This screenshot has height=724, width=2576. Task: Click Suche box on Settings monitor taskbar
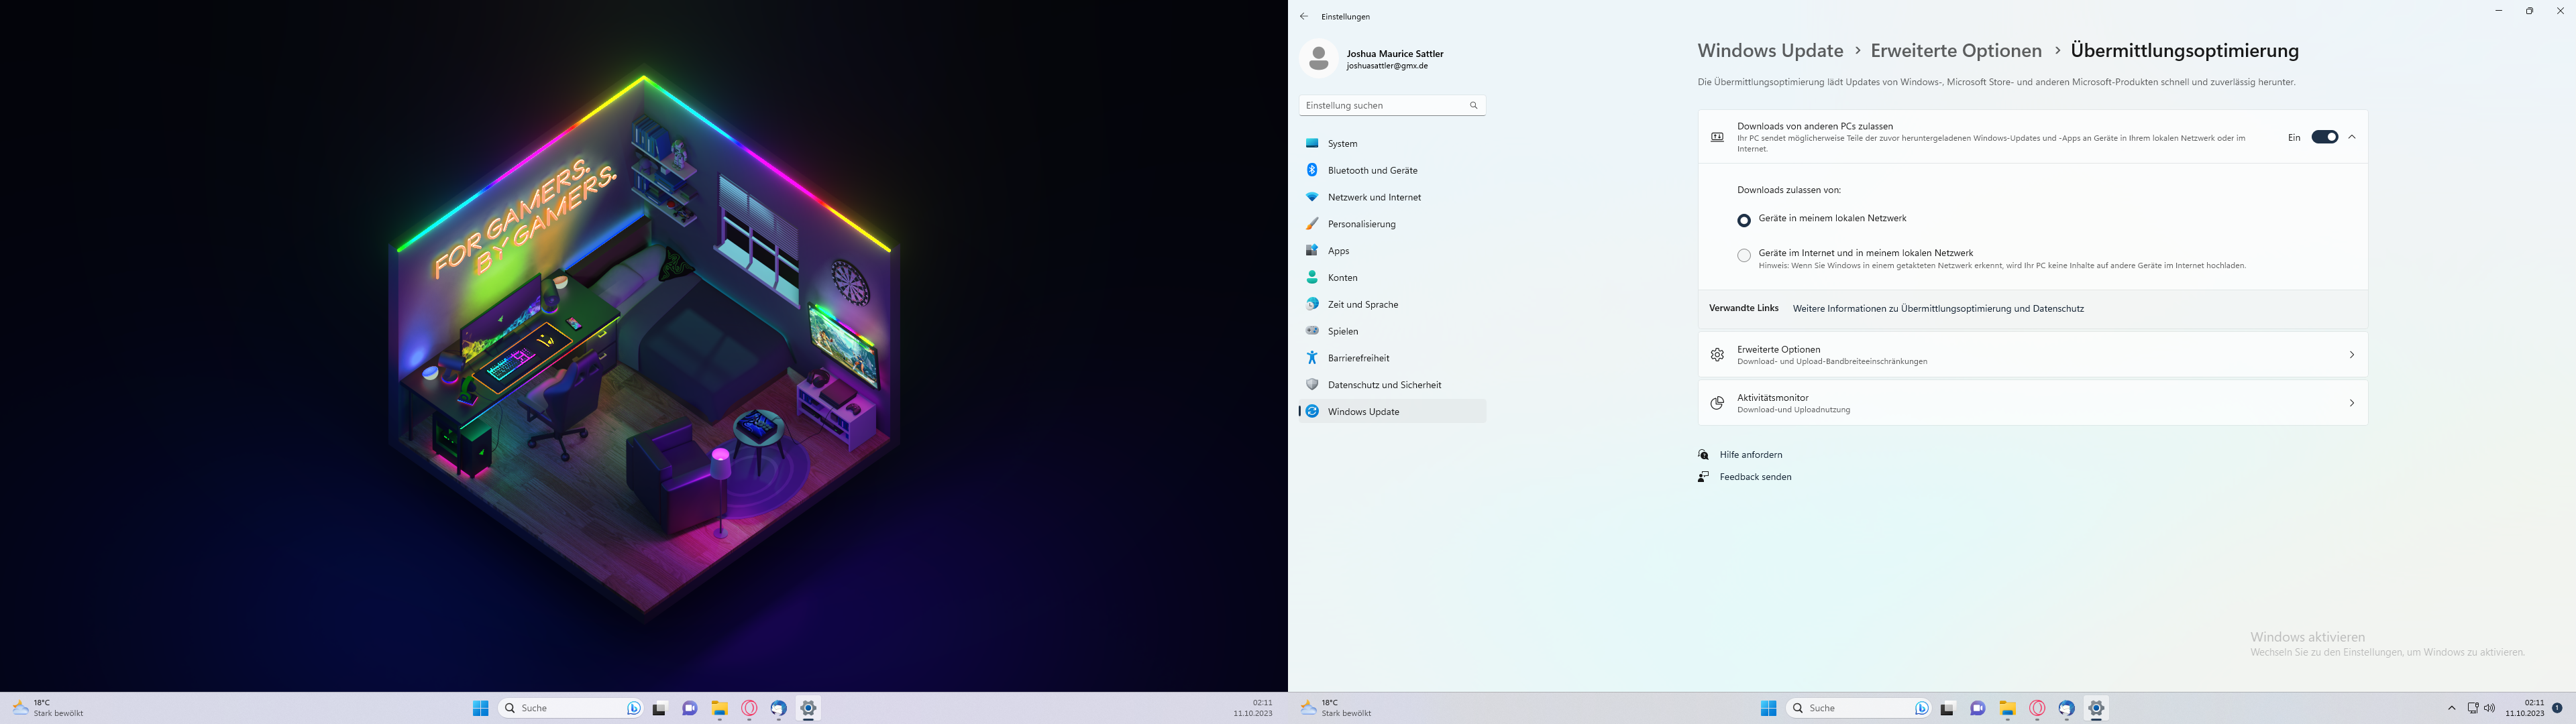point(1857,708)
